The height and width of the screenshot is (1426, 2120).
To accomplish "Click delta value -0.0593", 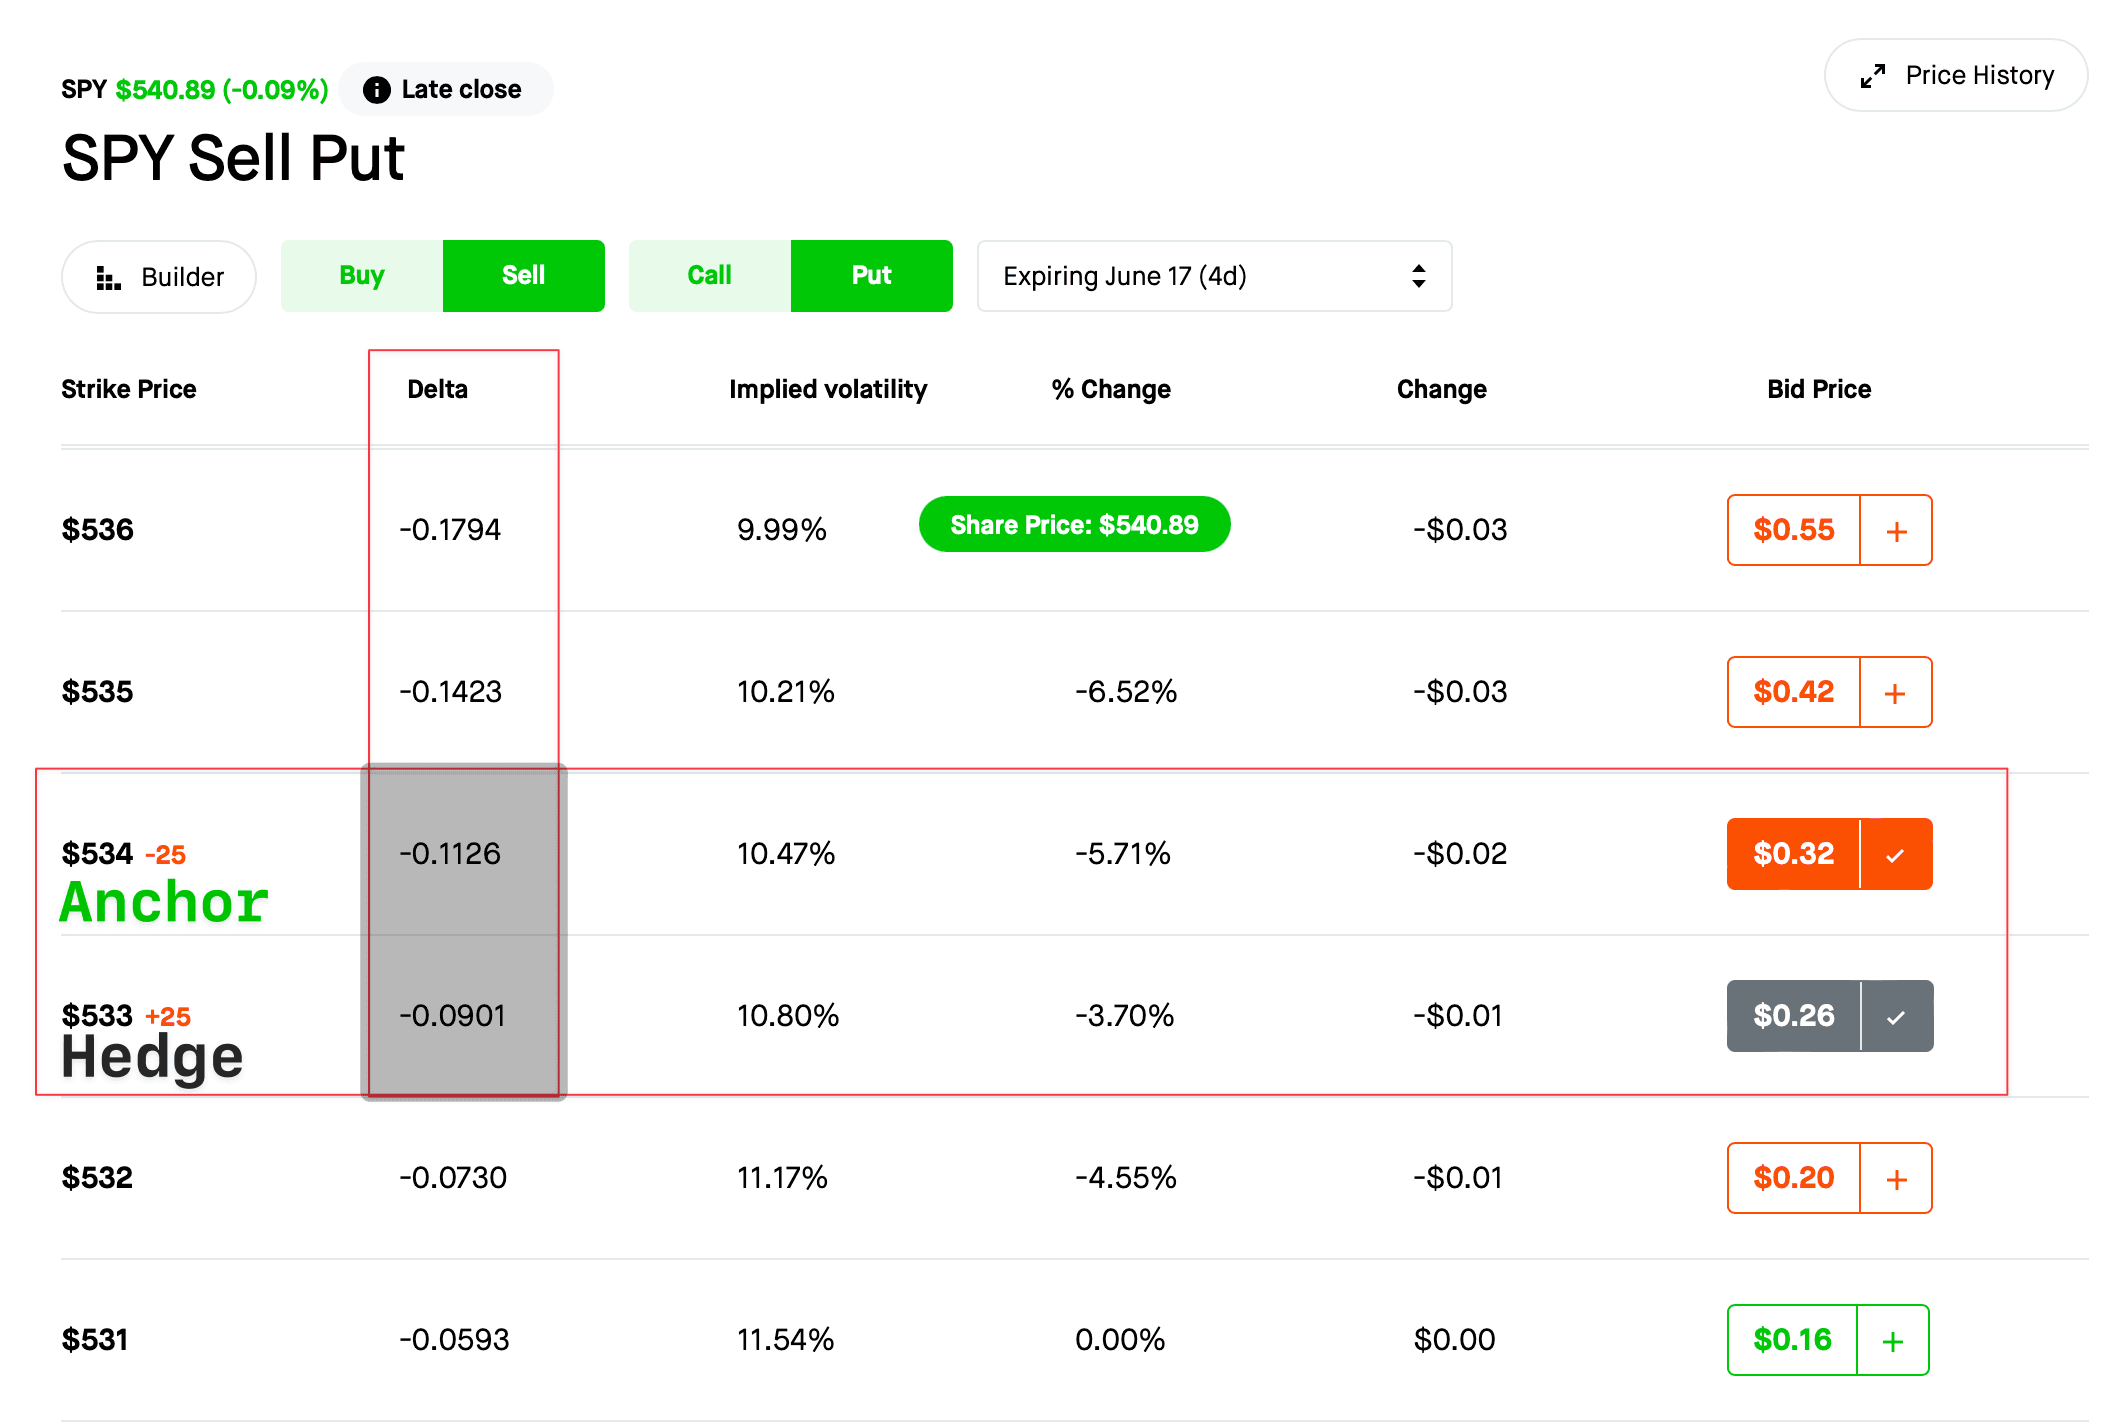I will (454, 1340).
